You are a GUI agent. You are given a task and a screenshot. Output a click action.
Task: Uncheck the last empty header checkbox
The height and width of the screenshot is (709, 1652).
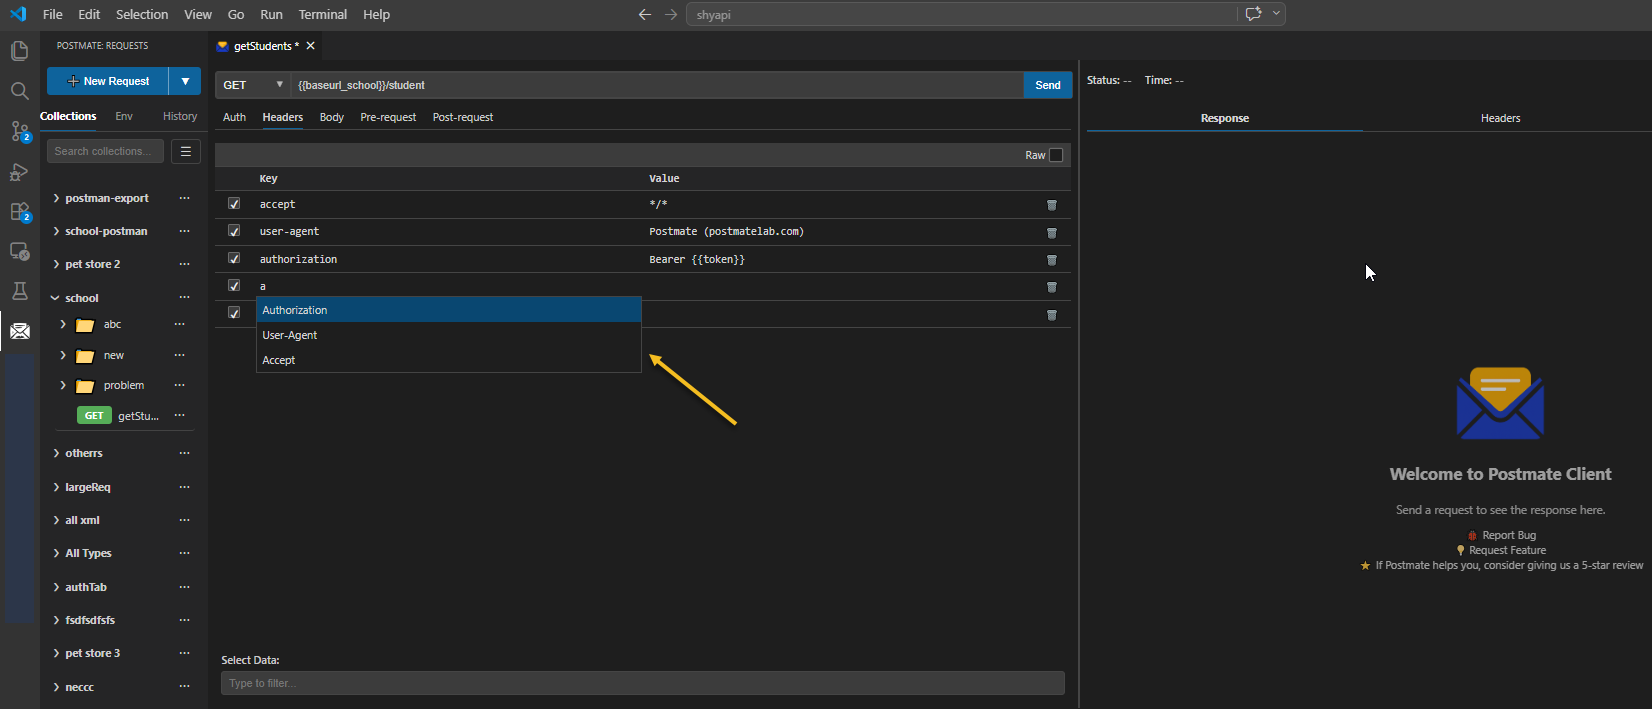(x=234, y=313)
